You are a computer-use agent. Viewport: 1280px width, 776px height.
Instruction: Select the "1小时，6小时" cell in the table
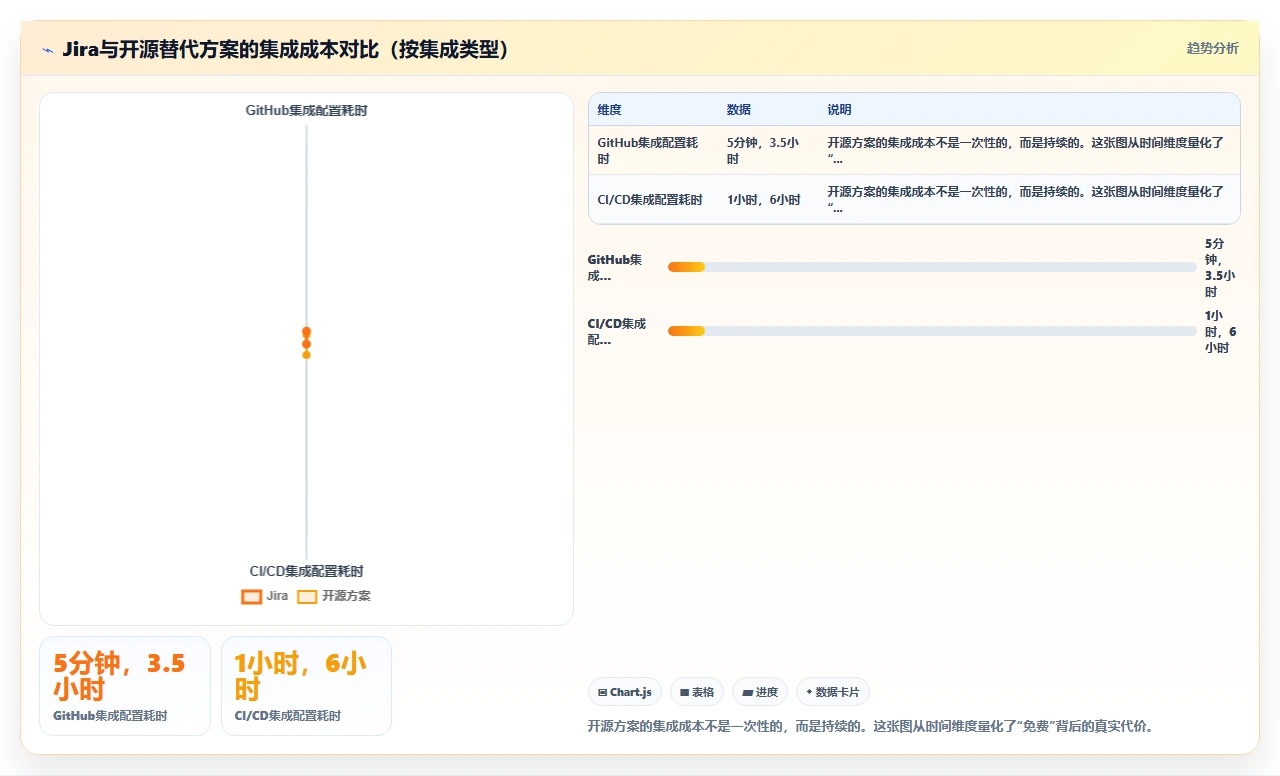(x=767, y=200)
